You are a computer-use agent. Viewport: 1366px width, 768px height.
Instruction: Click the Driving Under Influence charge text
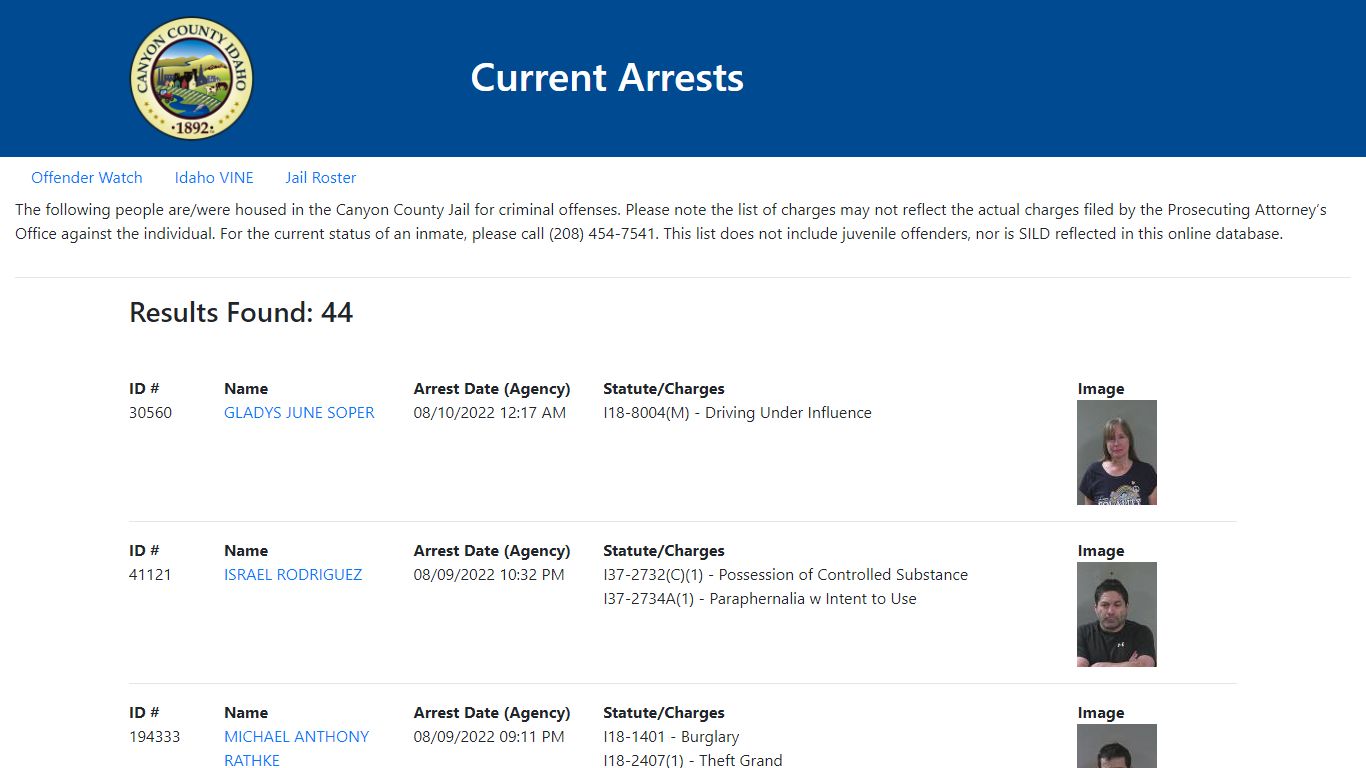(x=737, y=413)
